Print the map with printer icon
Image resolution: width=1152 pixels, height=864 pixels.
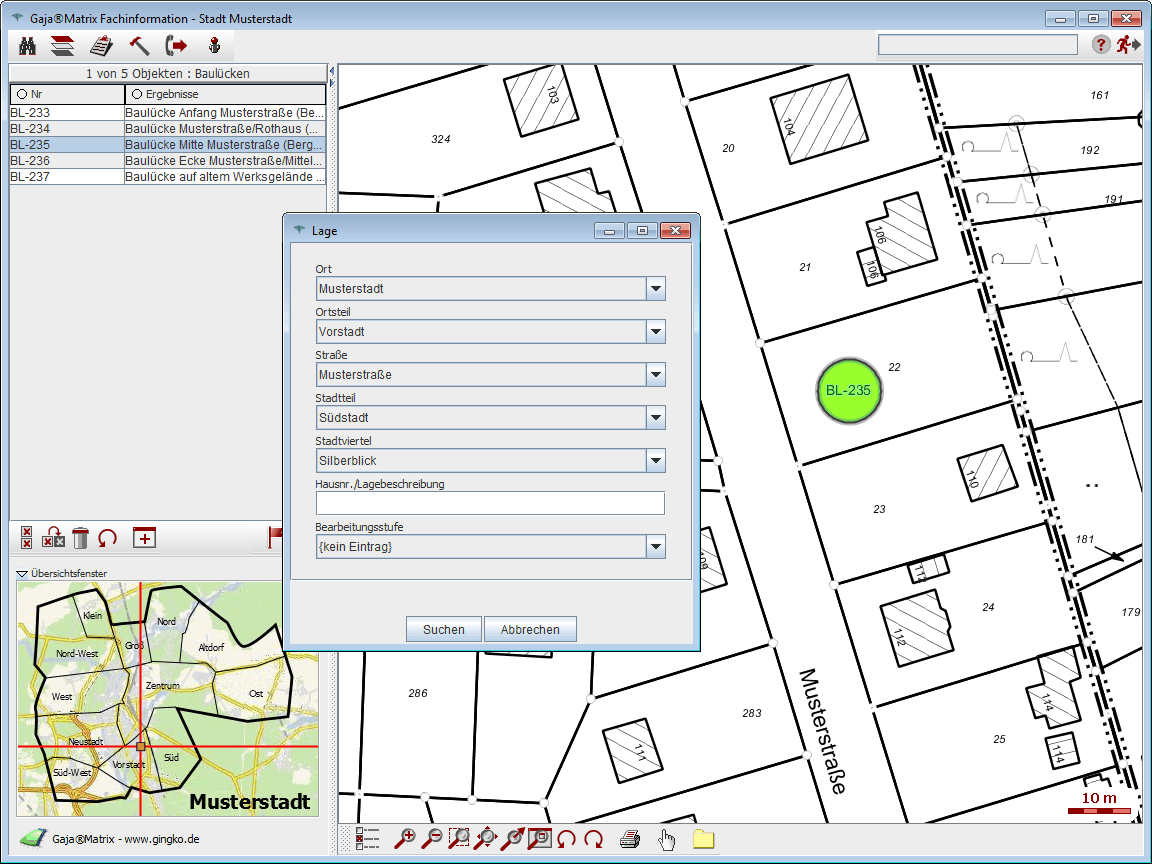(629, 839)
